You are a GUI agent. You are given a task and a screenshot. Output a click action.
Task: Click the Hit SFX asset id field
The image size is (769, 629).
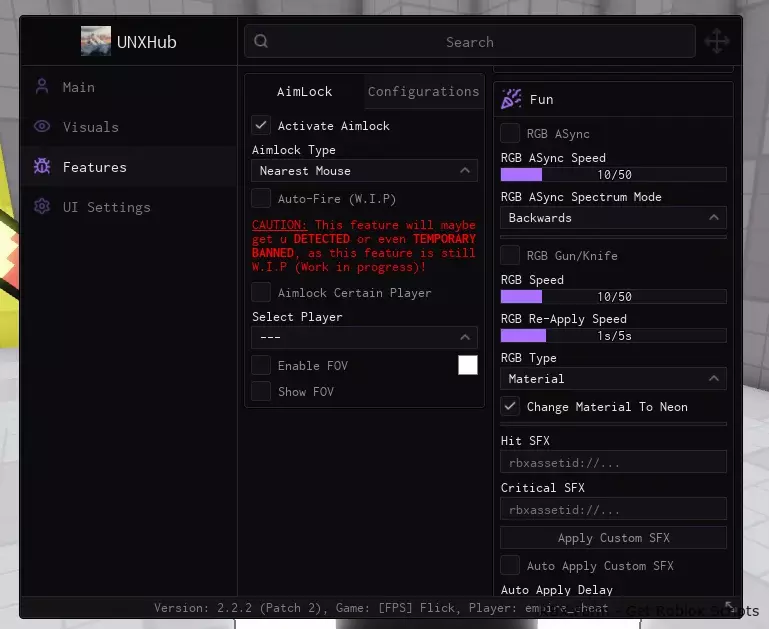point(613,462)
